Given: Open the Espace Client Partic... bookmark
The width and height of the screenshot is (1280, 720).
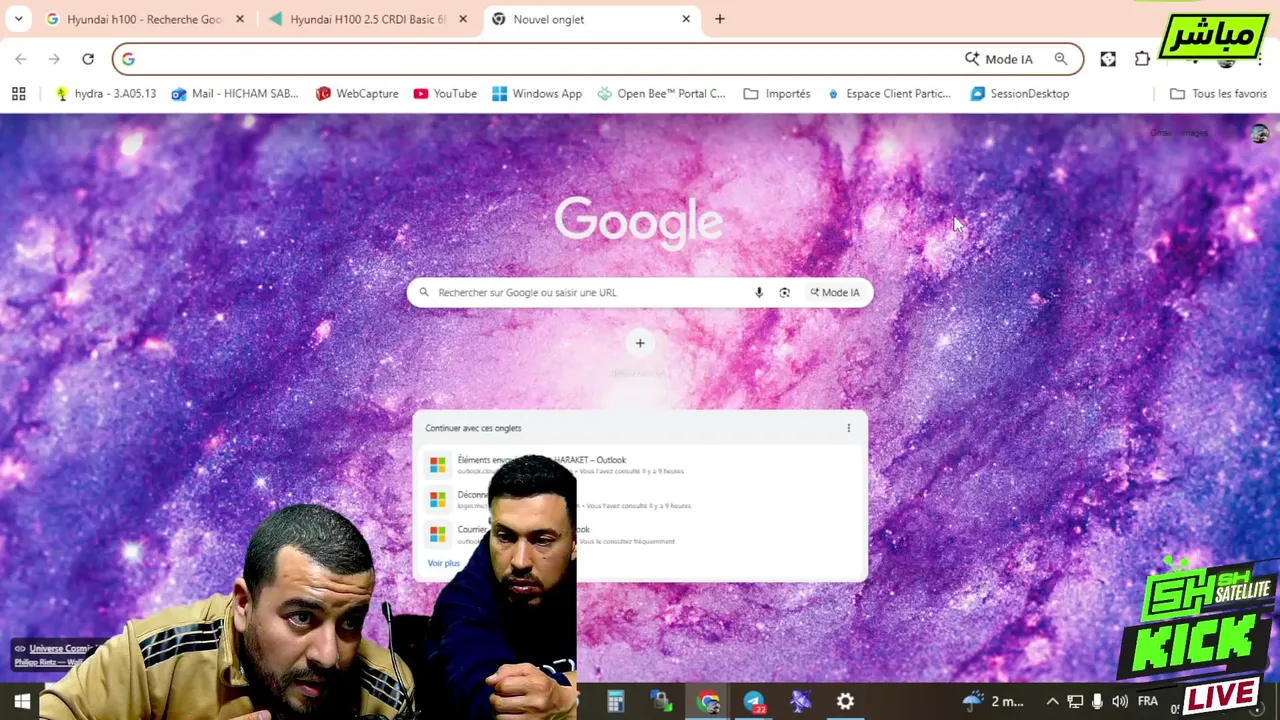Looking at the screenshot, I should point(889,94).
